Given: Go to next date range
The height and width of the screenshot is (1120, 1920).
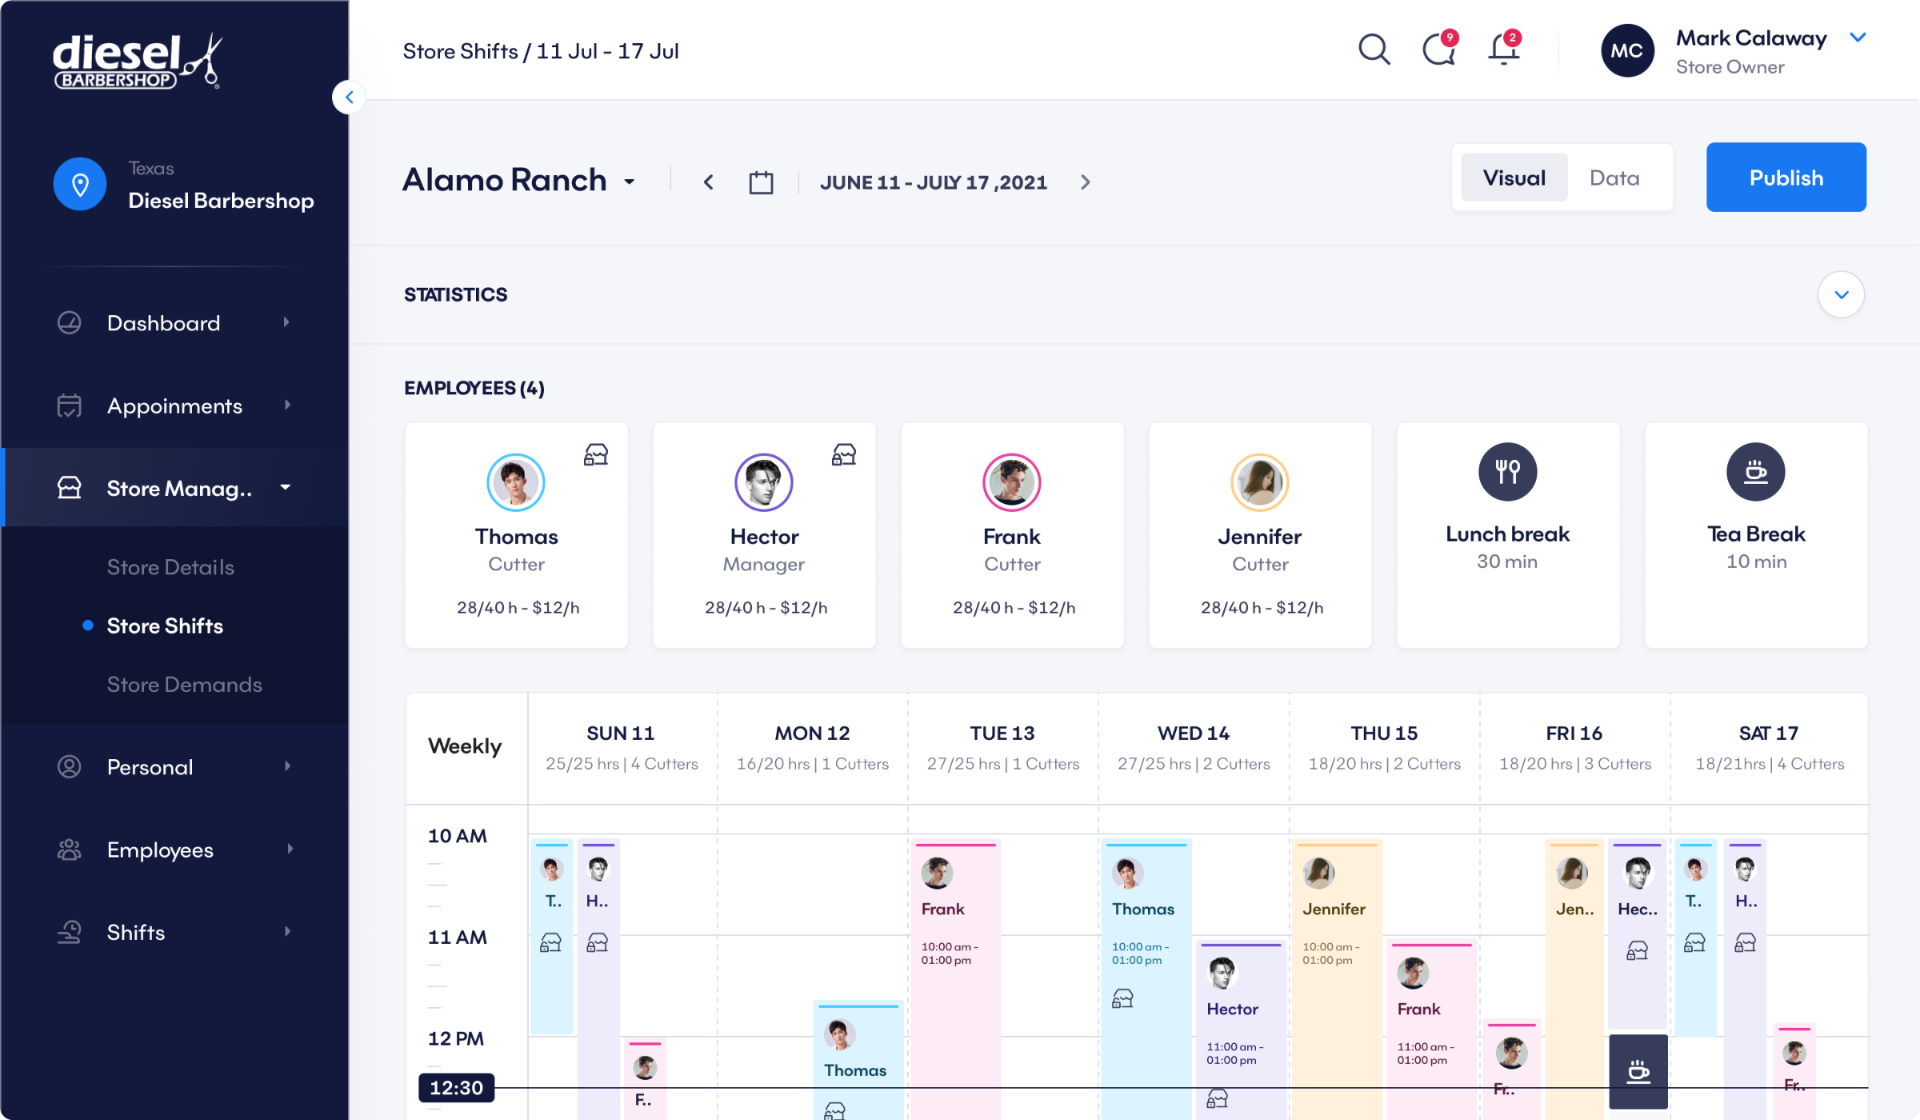Looking at the screenshot, I should [1085, 182].
